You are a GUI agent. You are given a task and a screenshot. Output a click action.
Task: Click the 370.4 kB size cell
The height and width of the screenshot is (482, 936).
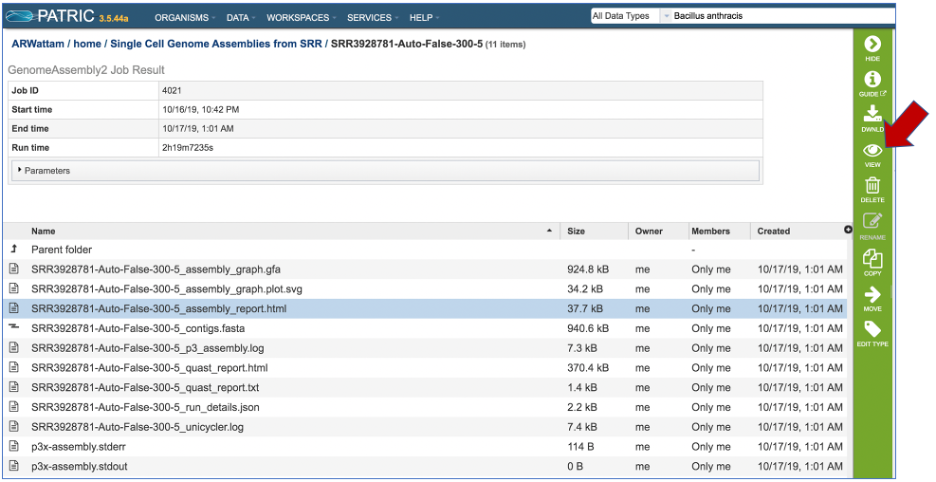tap(588, 367)
